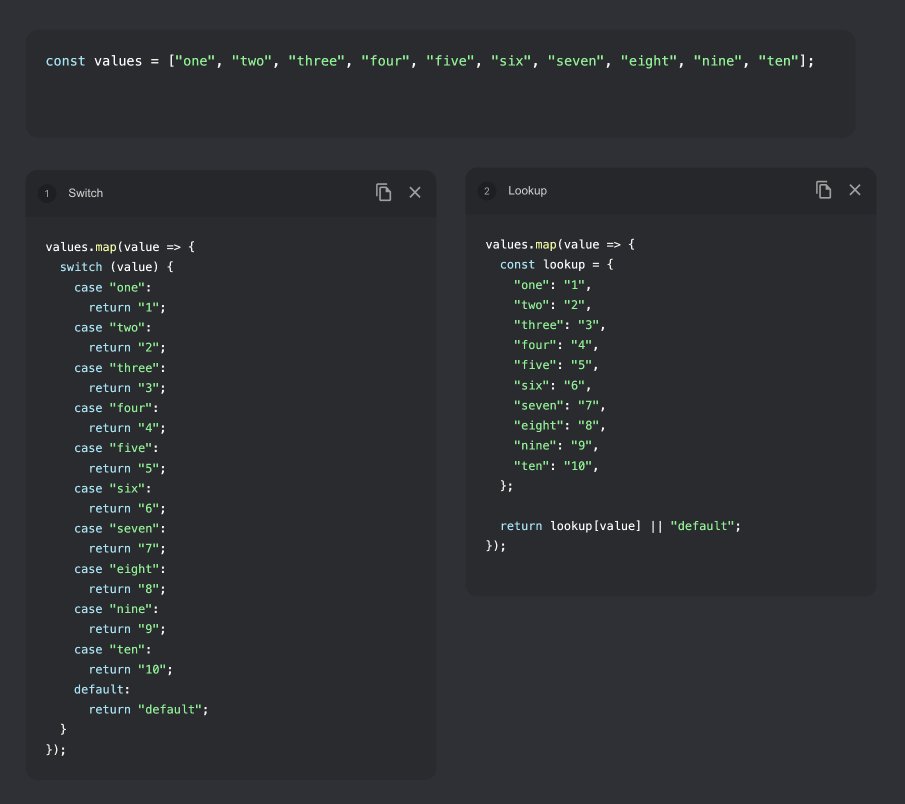This screenshot has width=905, height=804.
Task: Click the '"one": "1",' lookup entry
Action: (x=552, y=285)
